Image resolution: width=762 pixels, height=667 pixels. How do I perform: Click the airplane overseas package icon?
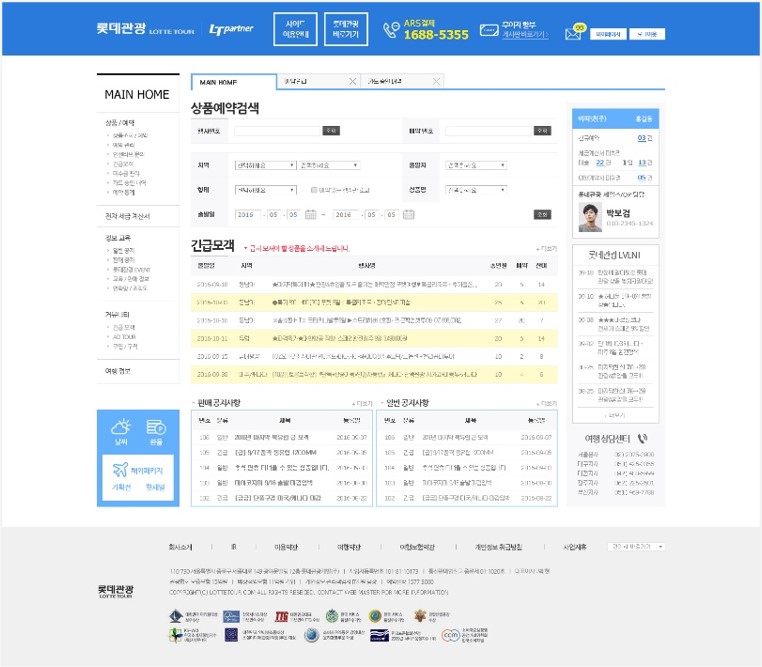coord(121,468)
